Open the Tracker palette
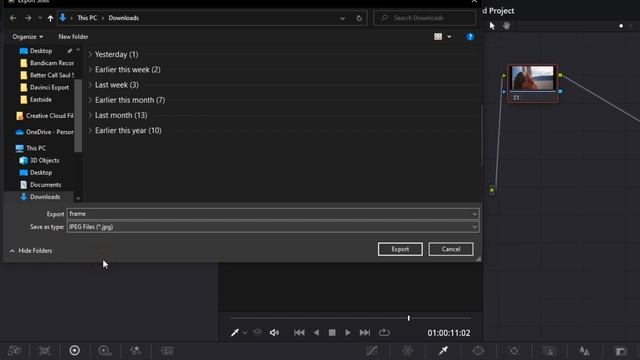 coord(514,351)
